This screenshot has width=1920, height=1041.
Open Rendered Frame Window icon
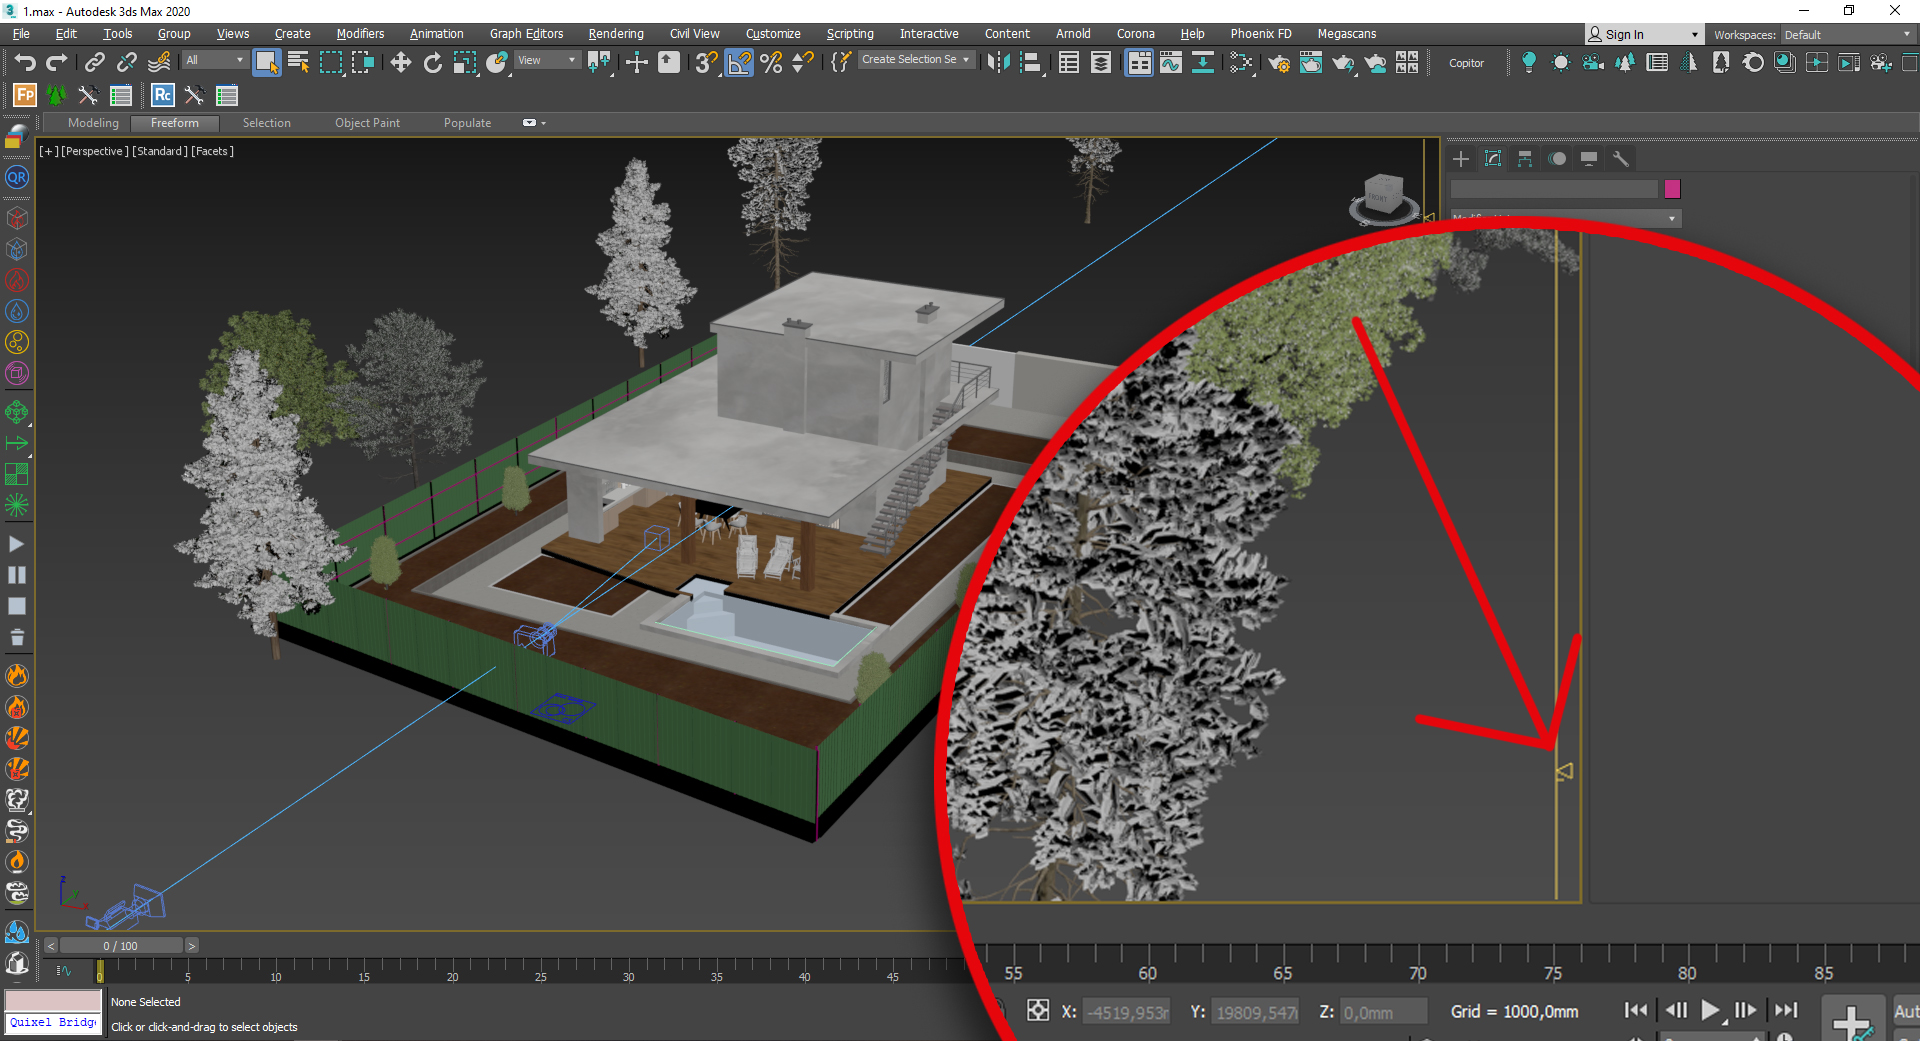pyautogui.click(x=1310, y=63)
